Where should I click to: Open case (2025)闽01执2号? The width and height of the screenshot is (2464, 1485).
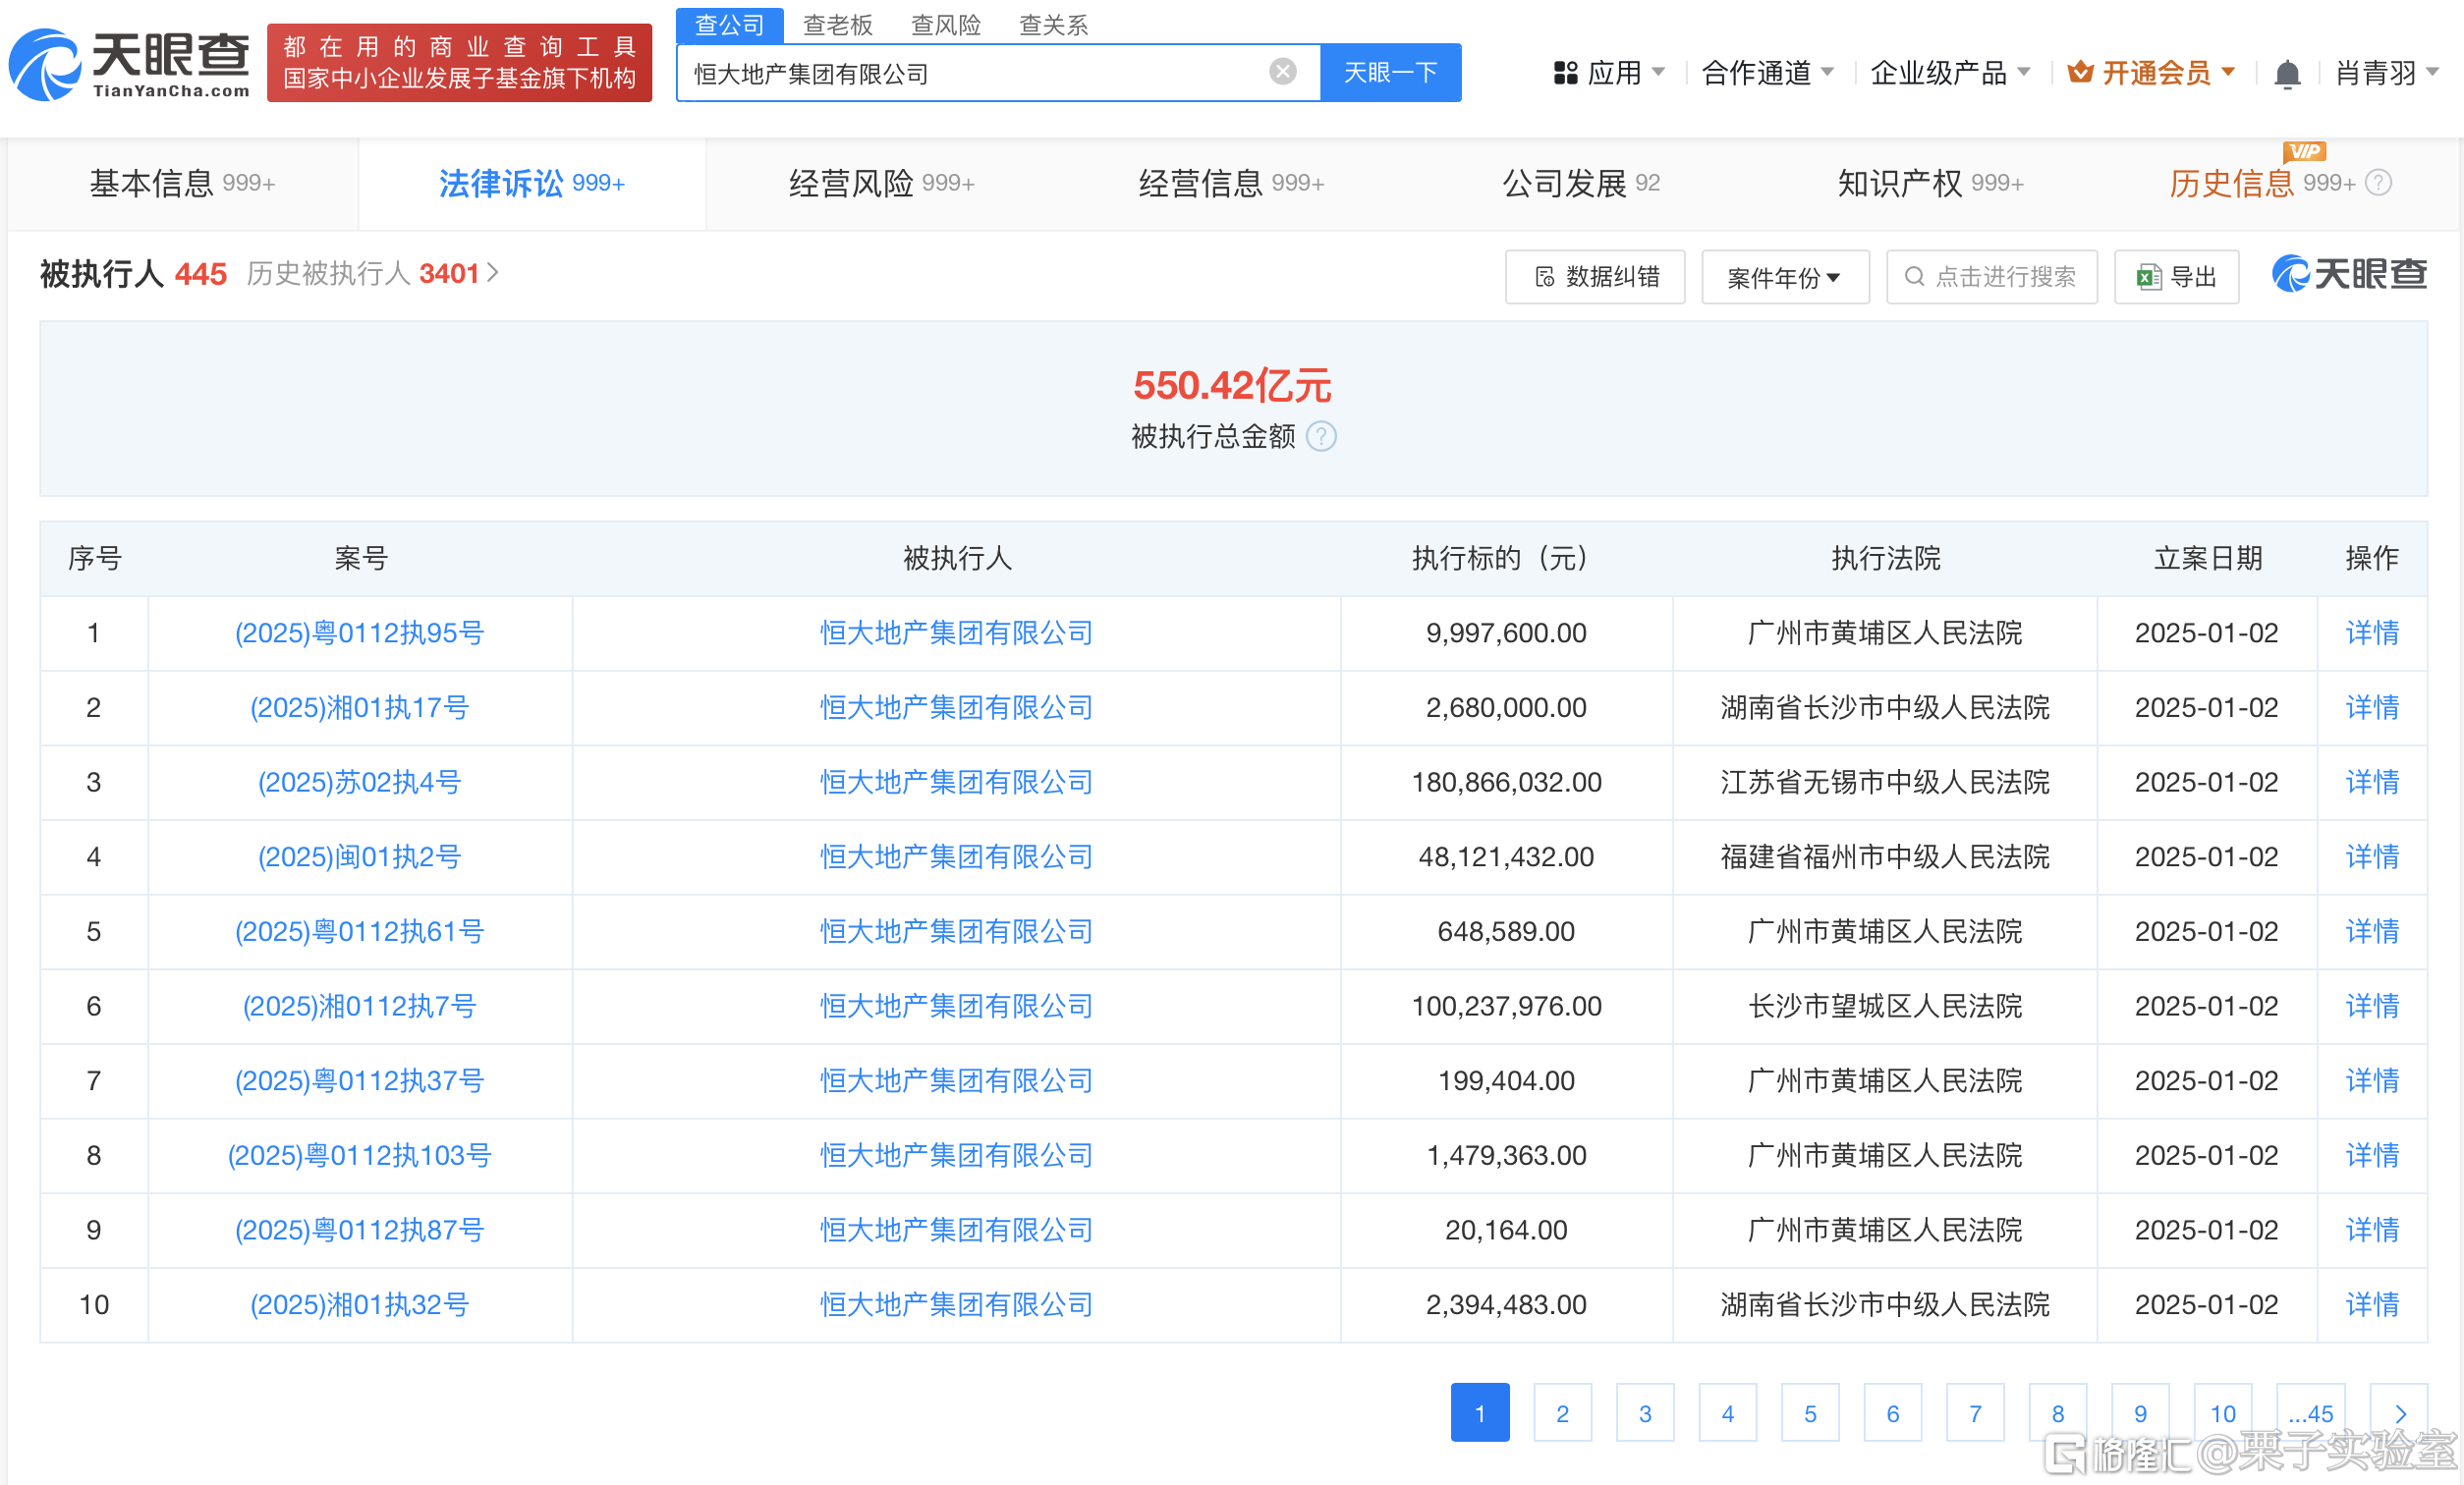[x=359, y=857]
